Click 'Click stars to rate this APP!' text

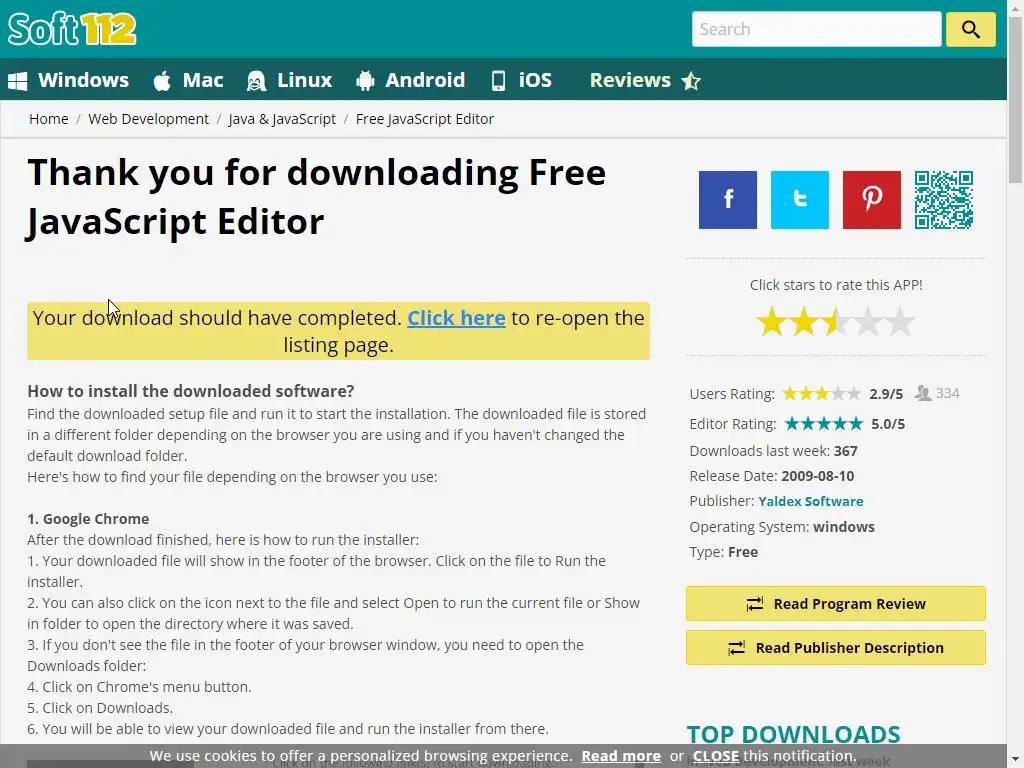click(836, 285)
